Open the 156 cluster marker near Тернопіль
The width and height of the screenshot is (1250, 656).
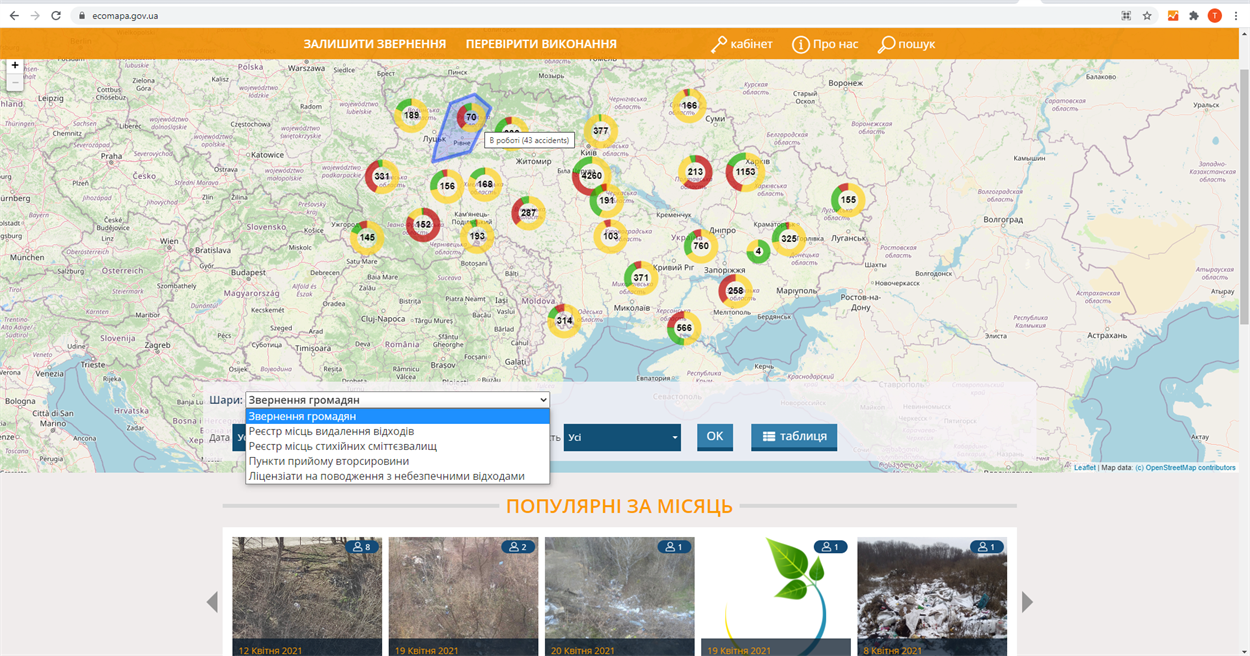coord(447,186)
